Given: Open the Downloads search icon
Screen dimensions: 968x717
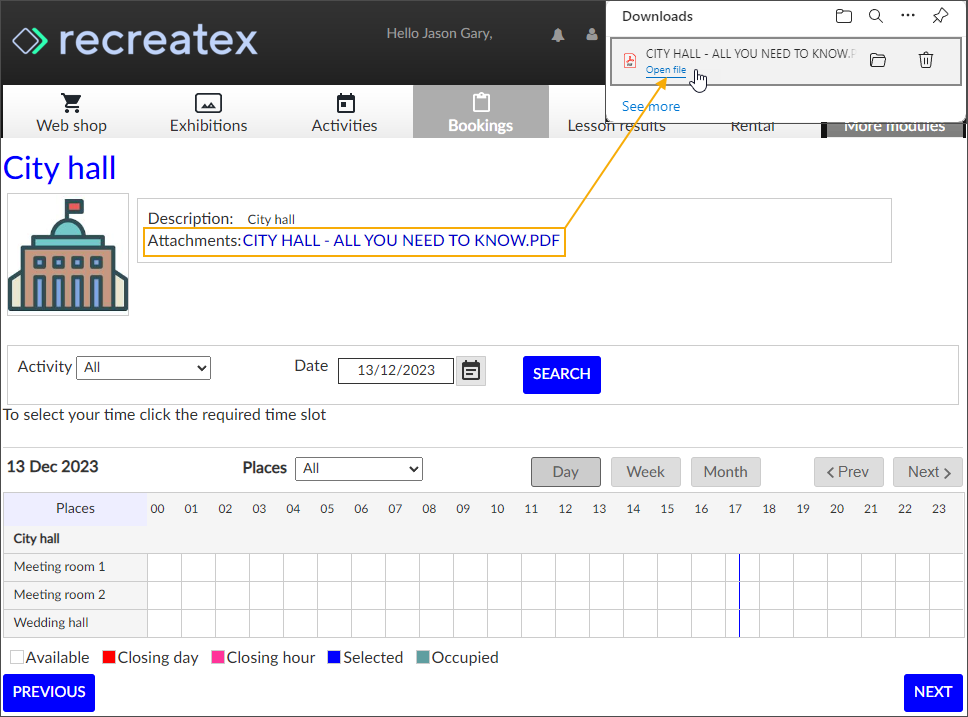Looking at the screenshot, I should click(x=875, y=16).
